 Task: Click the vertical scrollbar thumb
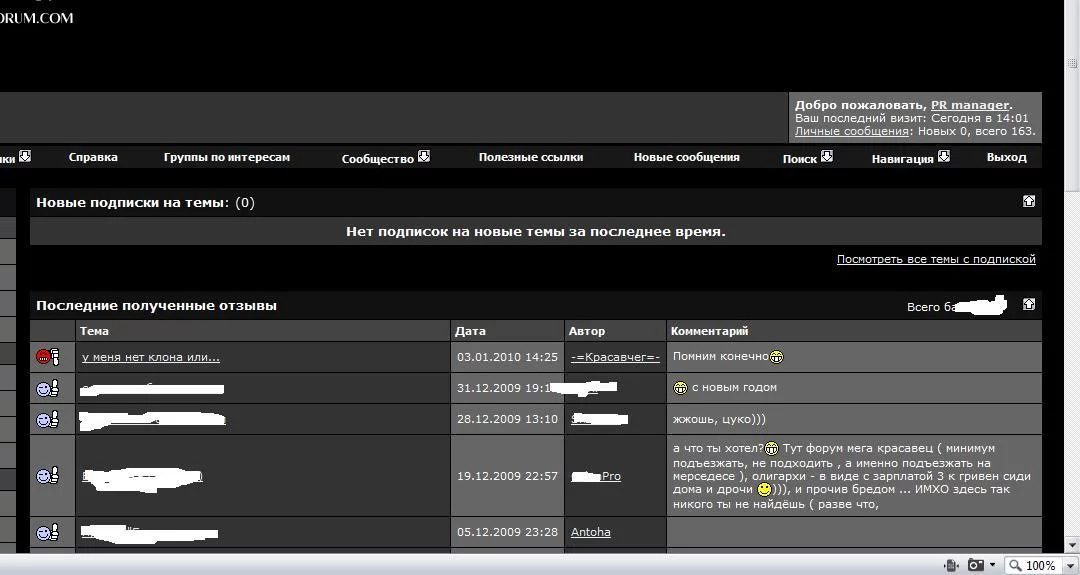tap(1072, 96)
